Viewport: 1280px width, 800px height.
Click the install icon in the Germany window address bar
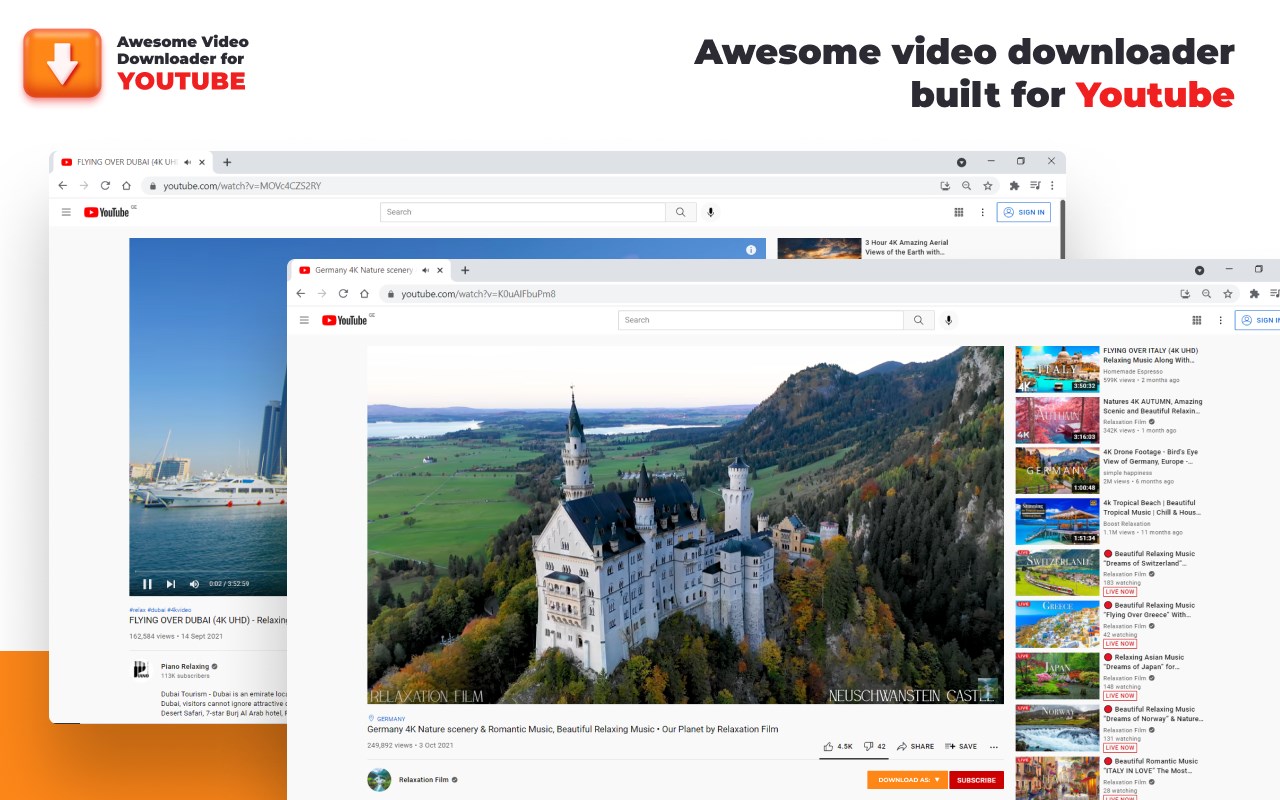(x=1185, y=294)
